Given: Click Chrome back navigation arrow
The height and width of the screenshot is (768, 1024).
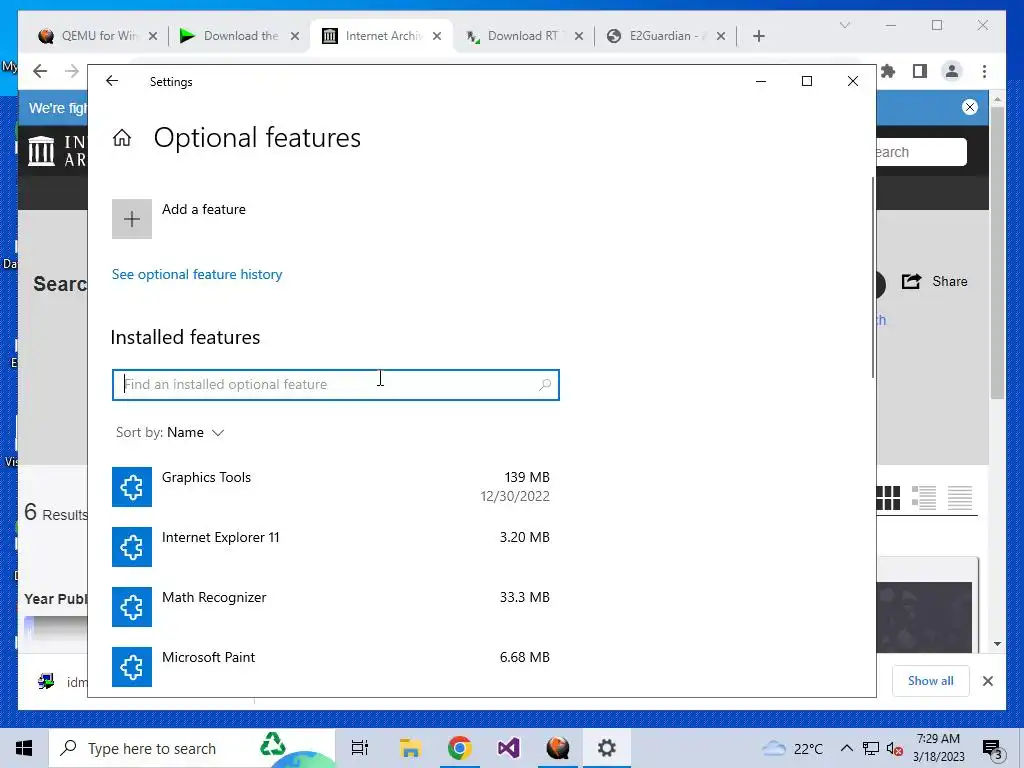Looking at the screenshot, I should pos(40,71).
